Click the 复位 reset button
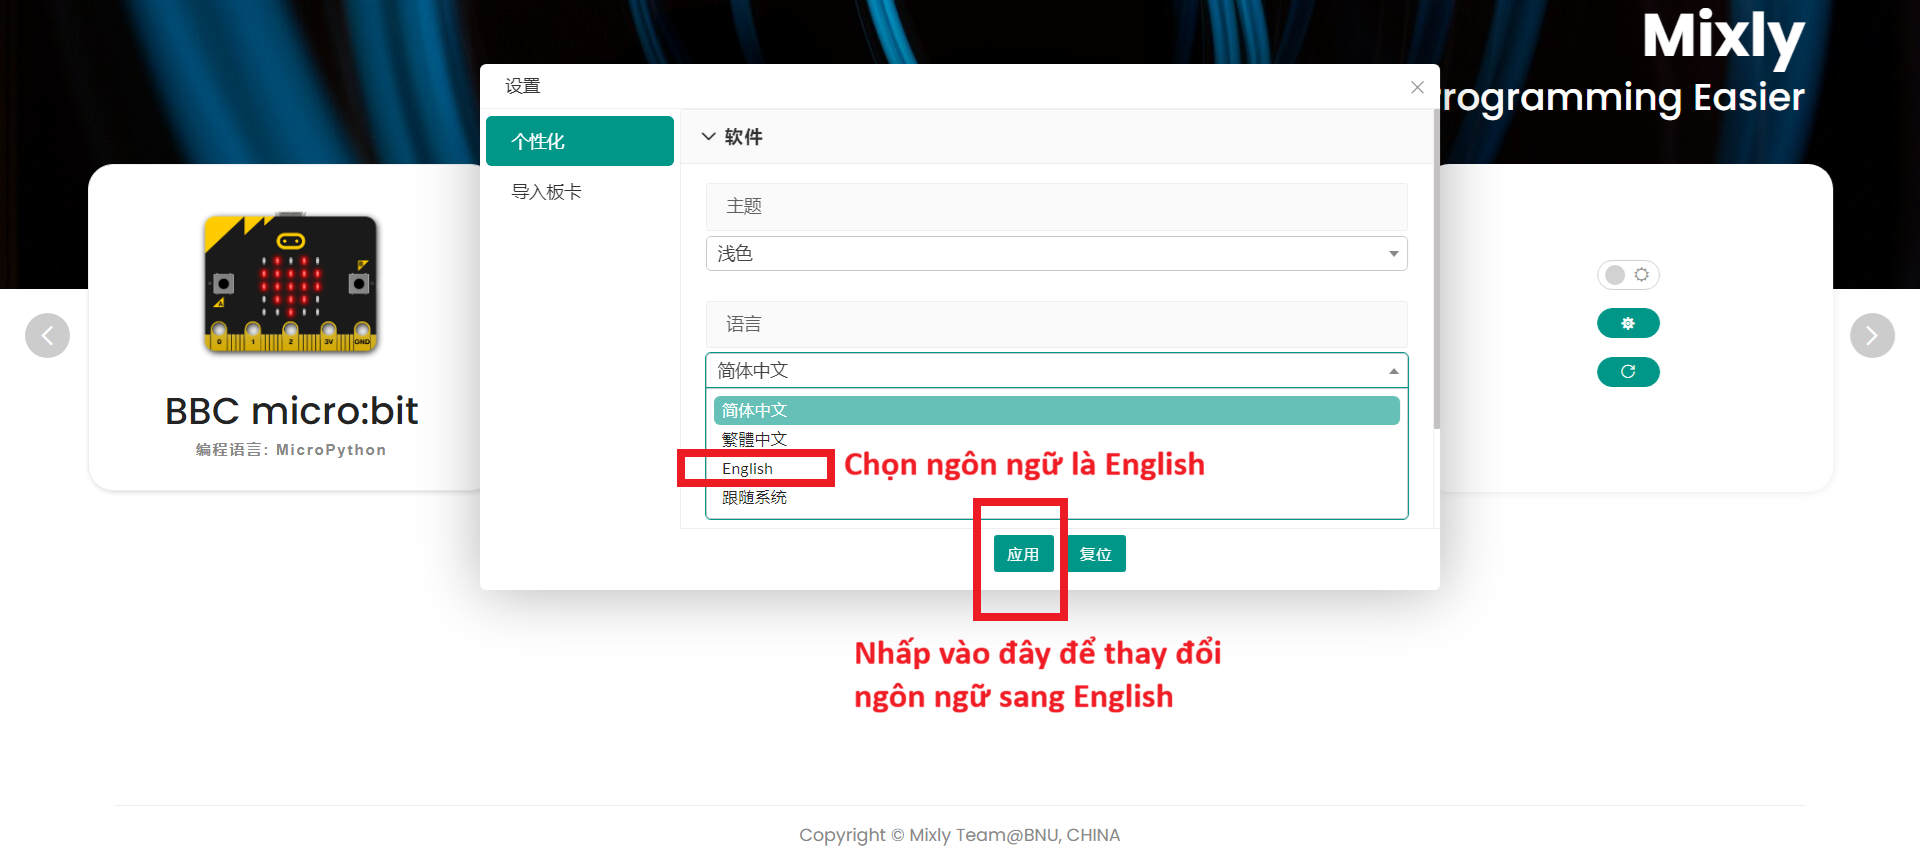 [1096, 554]
